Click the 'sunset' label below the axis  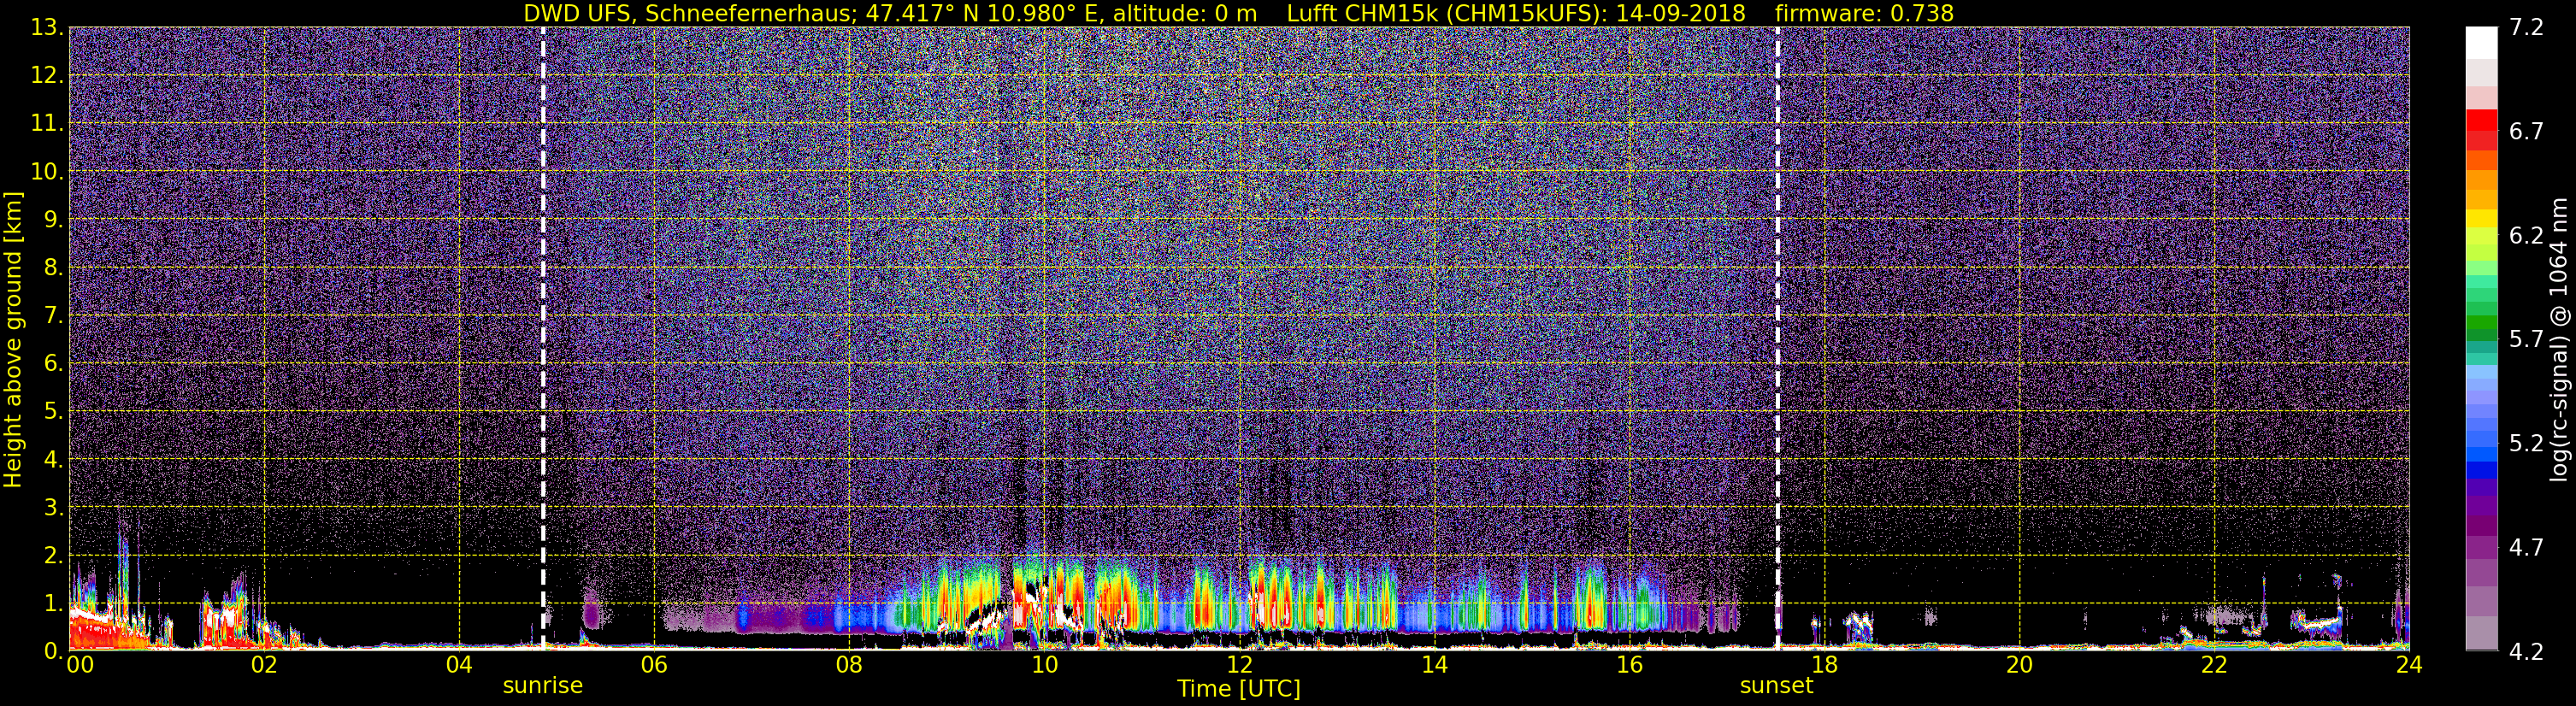pyautogui.click(x=1776, y=686)
